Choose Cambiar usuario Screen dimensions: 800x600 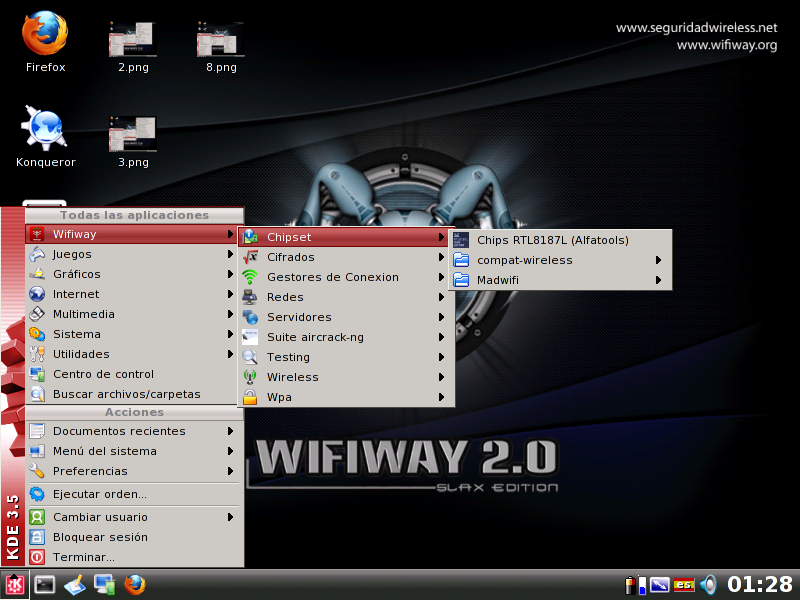[132, 517]
